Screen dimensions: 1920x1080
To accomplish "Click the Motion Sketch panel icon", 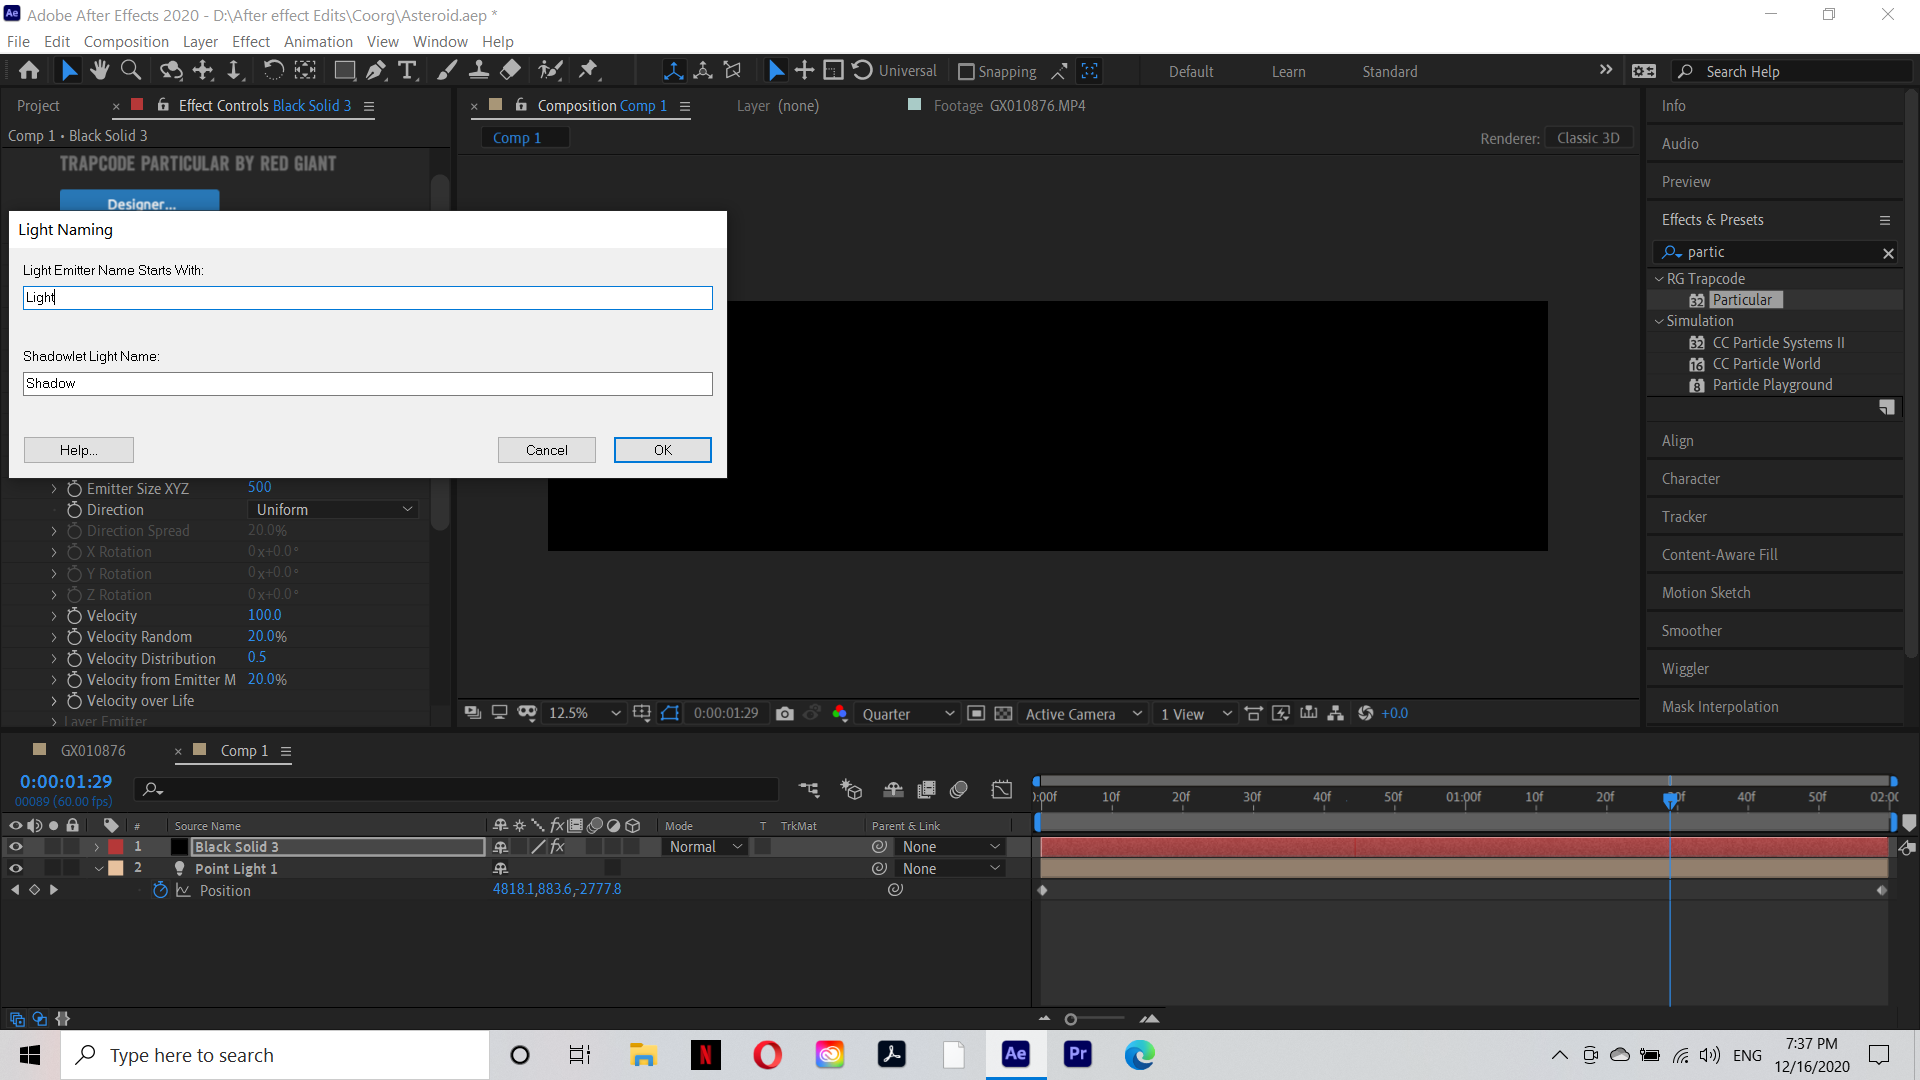I will pos(1706,592).
